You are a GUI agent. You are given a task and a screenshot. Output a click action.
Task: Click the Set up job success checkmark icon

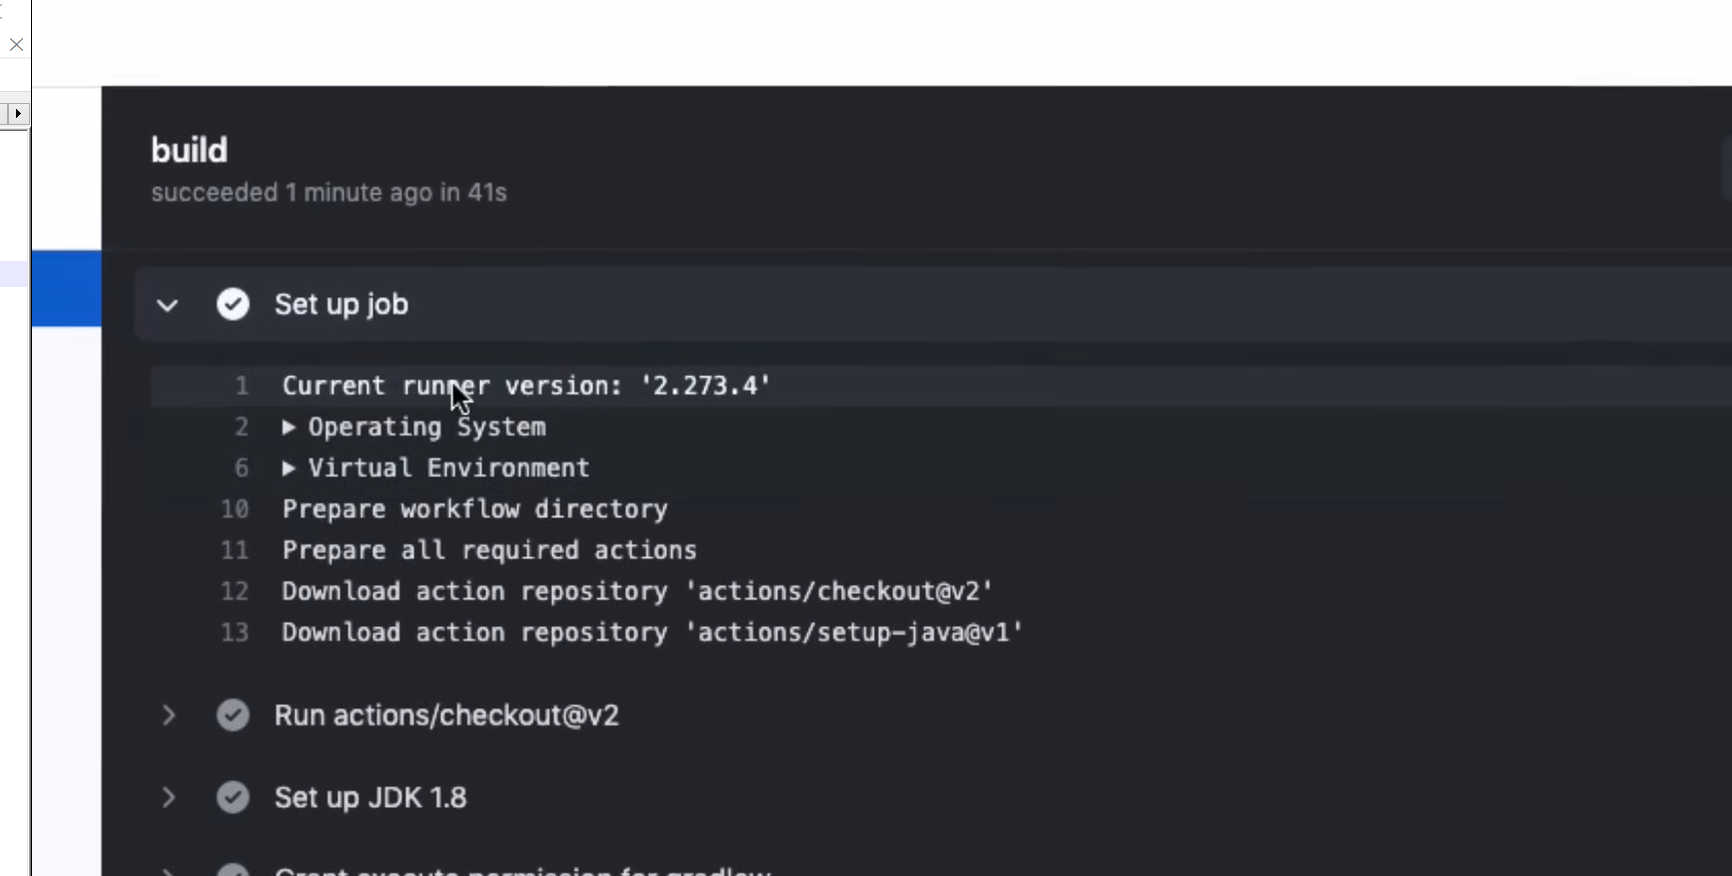(233, 304)
